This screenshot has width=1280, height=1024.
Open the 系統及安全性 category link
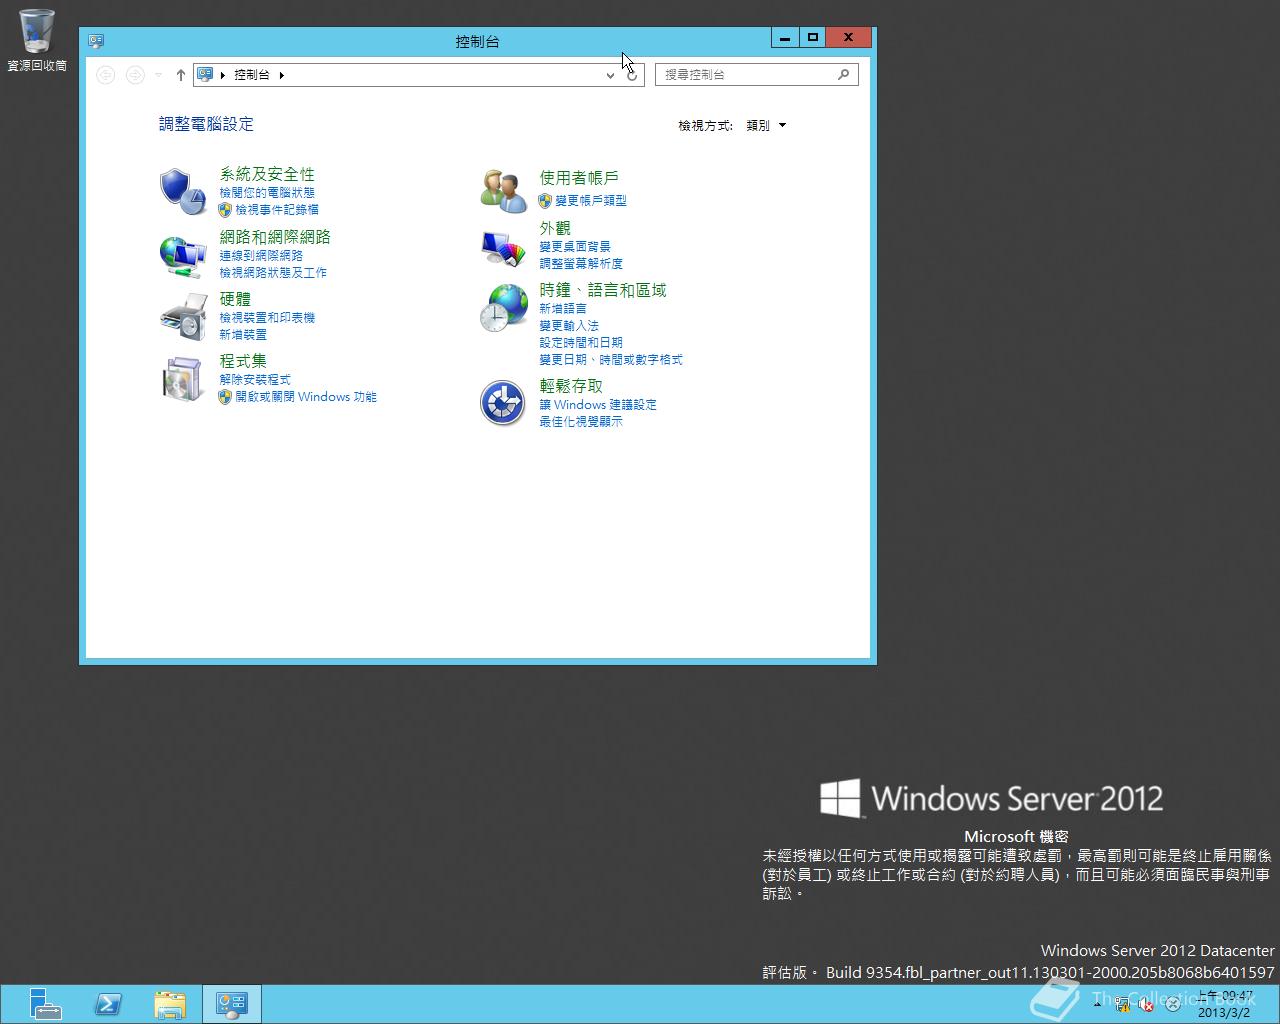tap(267, 174)
